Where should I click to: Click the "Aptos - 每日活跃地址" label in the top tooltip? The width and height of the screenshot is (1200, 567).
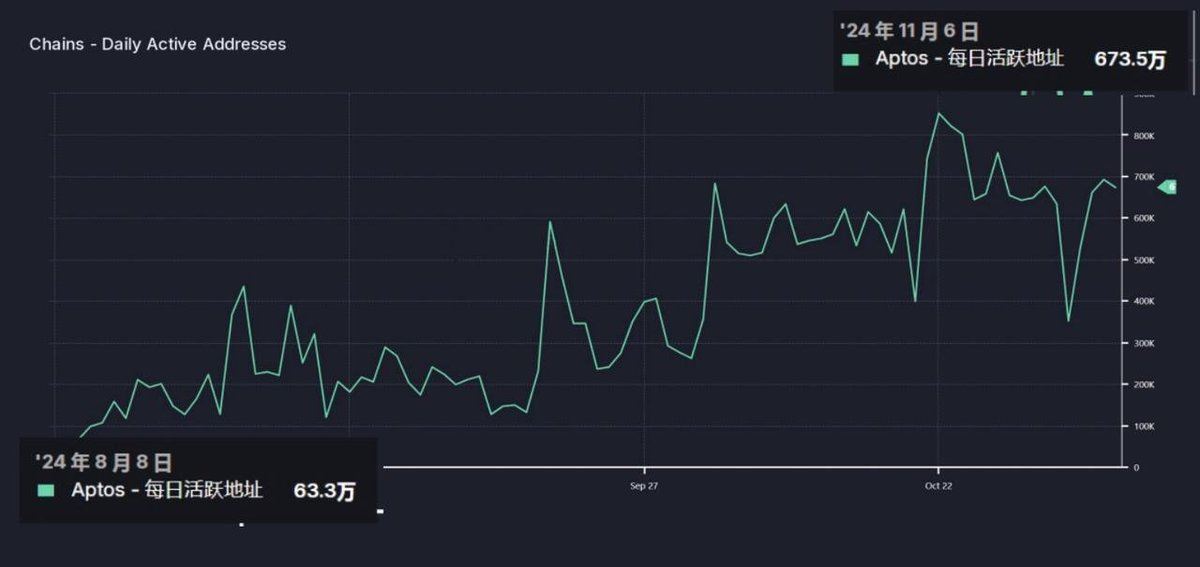tap(969, 59)
